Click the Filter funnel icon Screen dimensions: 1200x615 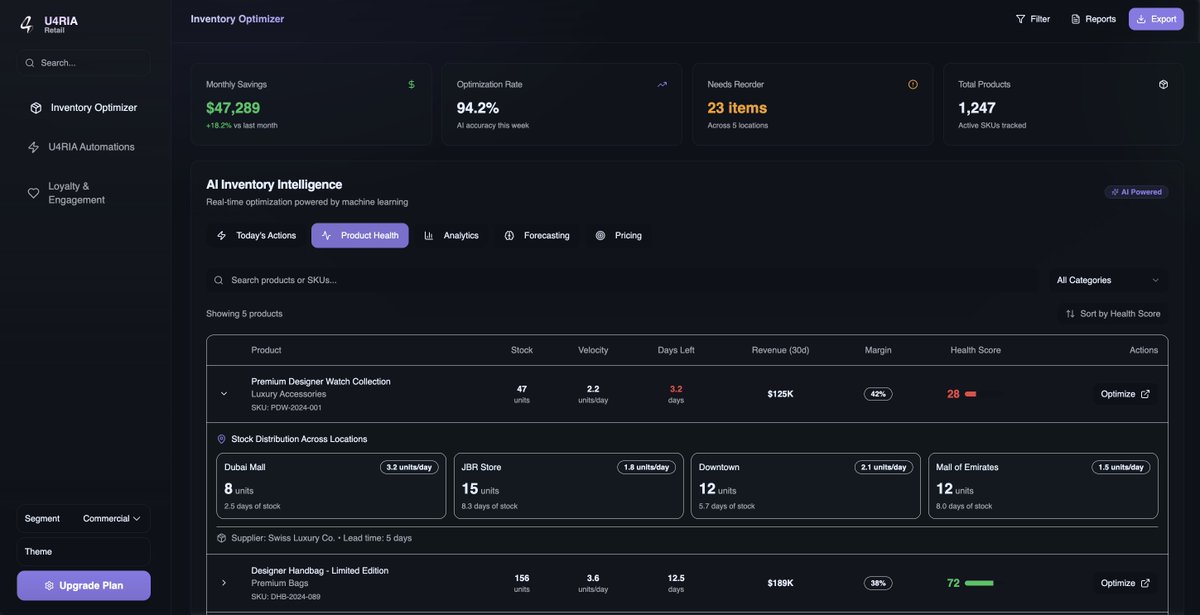point(1021,19)
